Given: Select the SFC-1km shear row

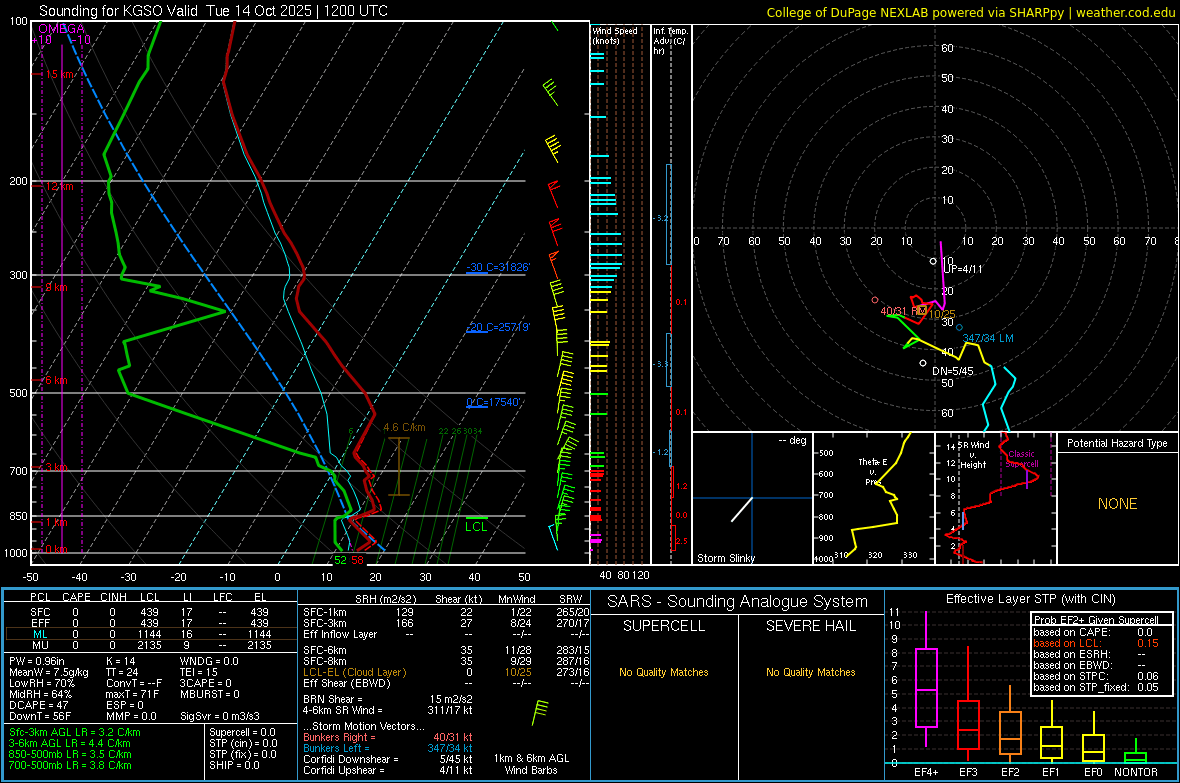Looking at the screenshot, I should (x=446, y=612).
